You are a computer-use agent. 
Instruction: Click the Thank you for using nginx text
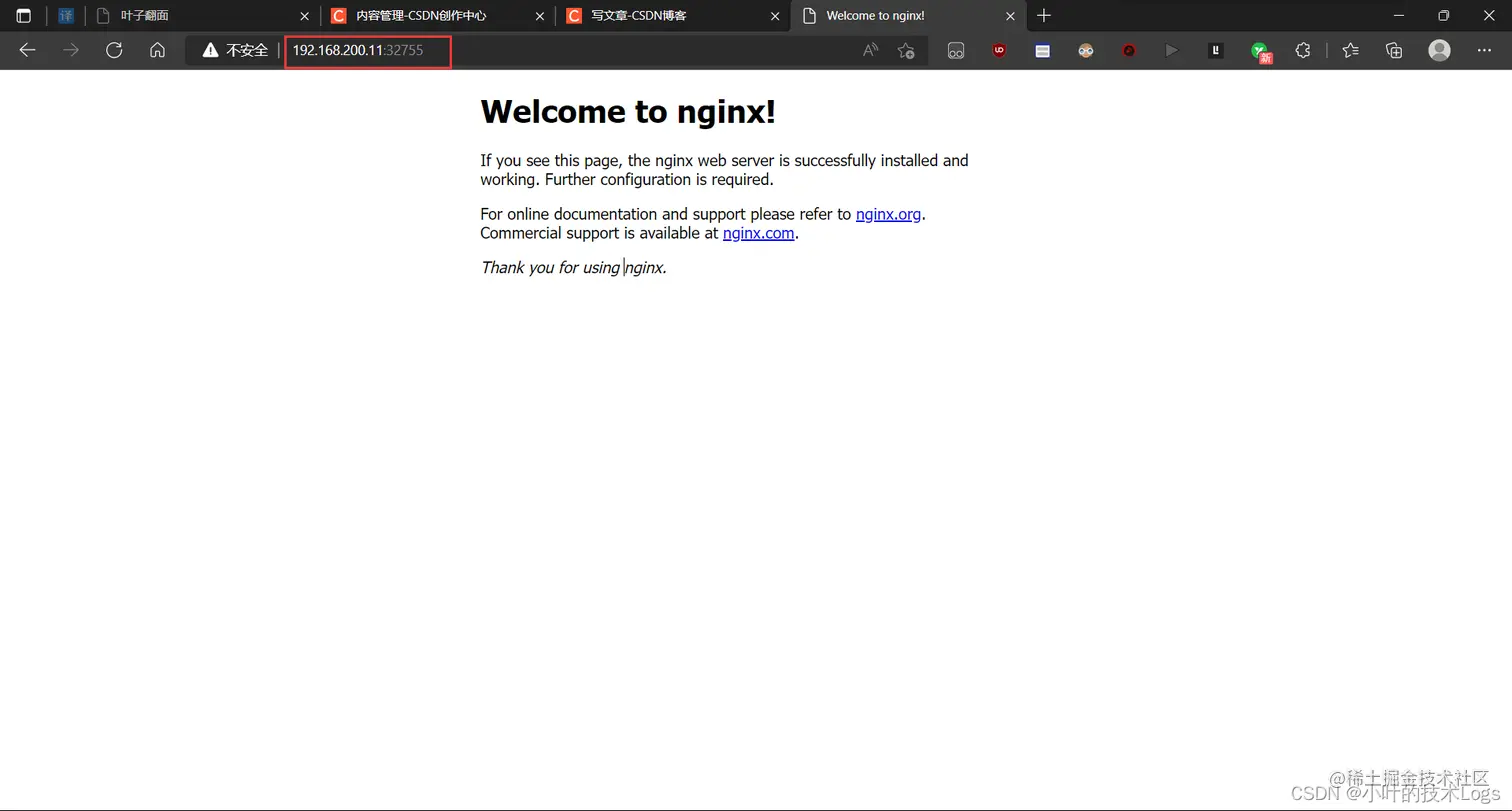(x=573, y=267)
